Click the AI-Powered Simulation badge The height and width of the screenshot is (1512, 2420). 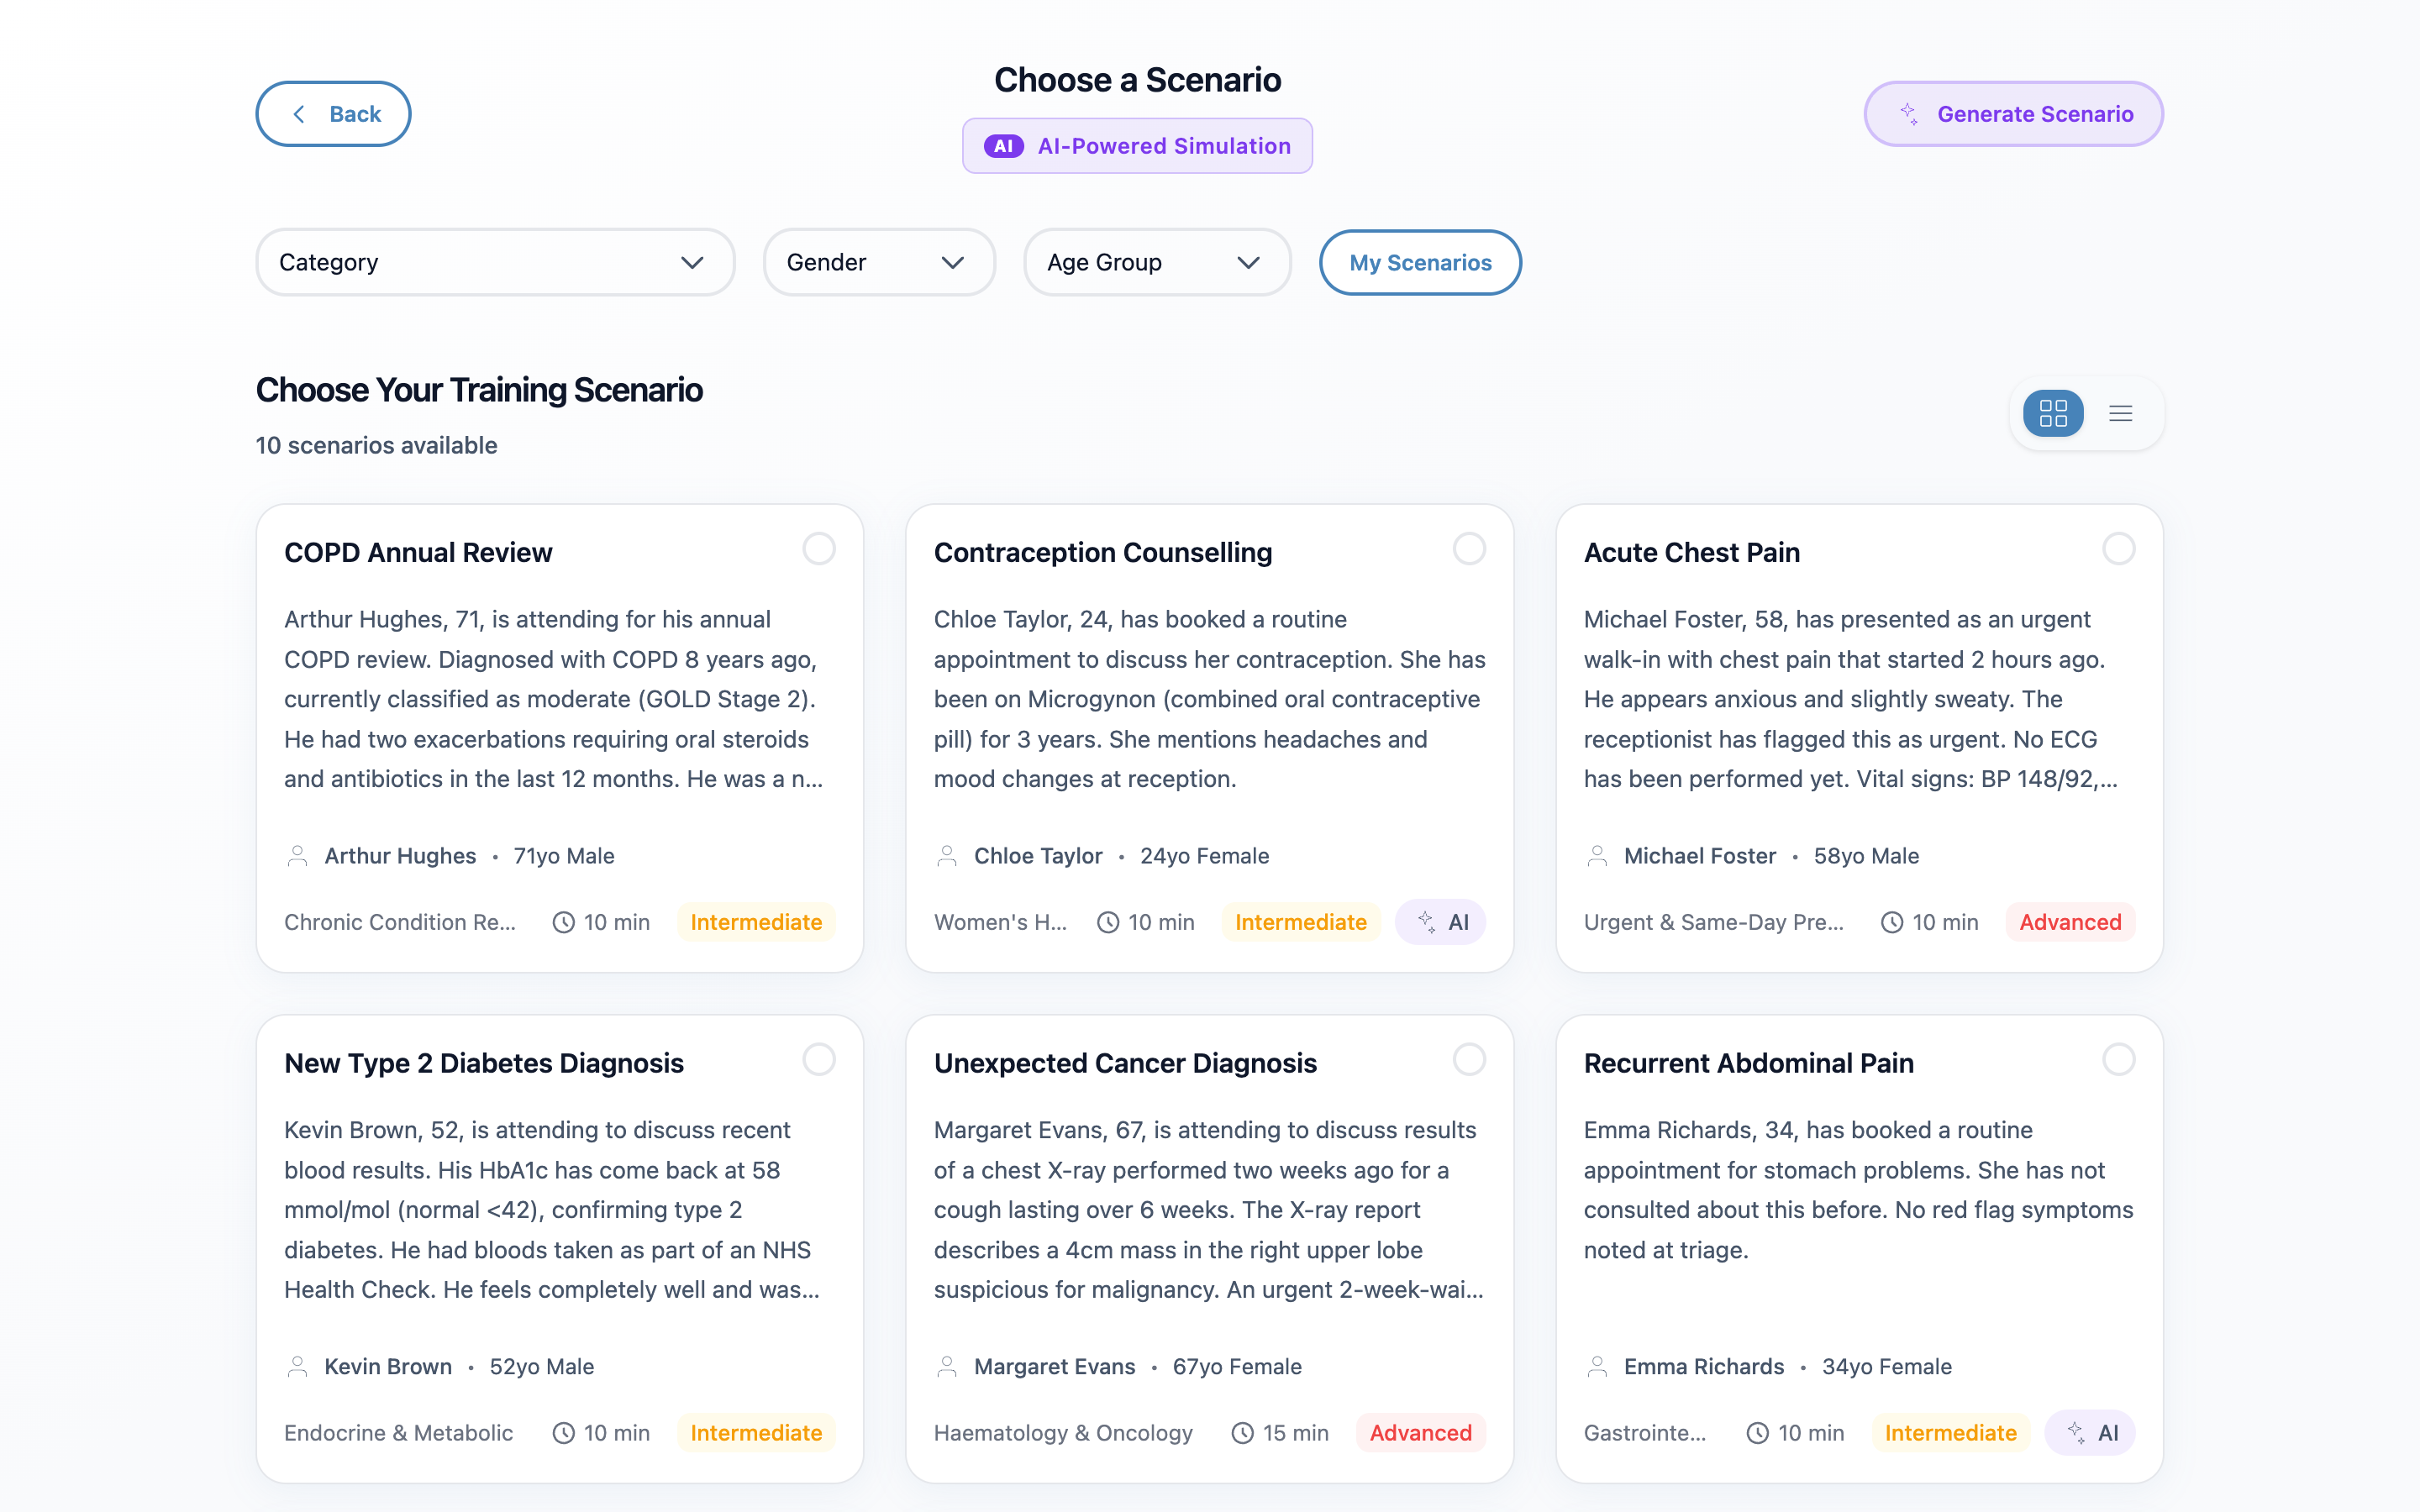1137,146
